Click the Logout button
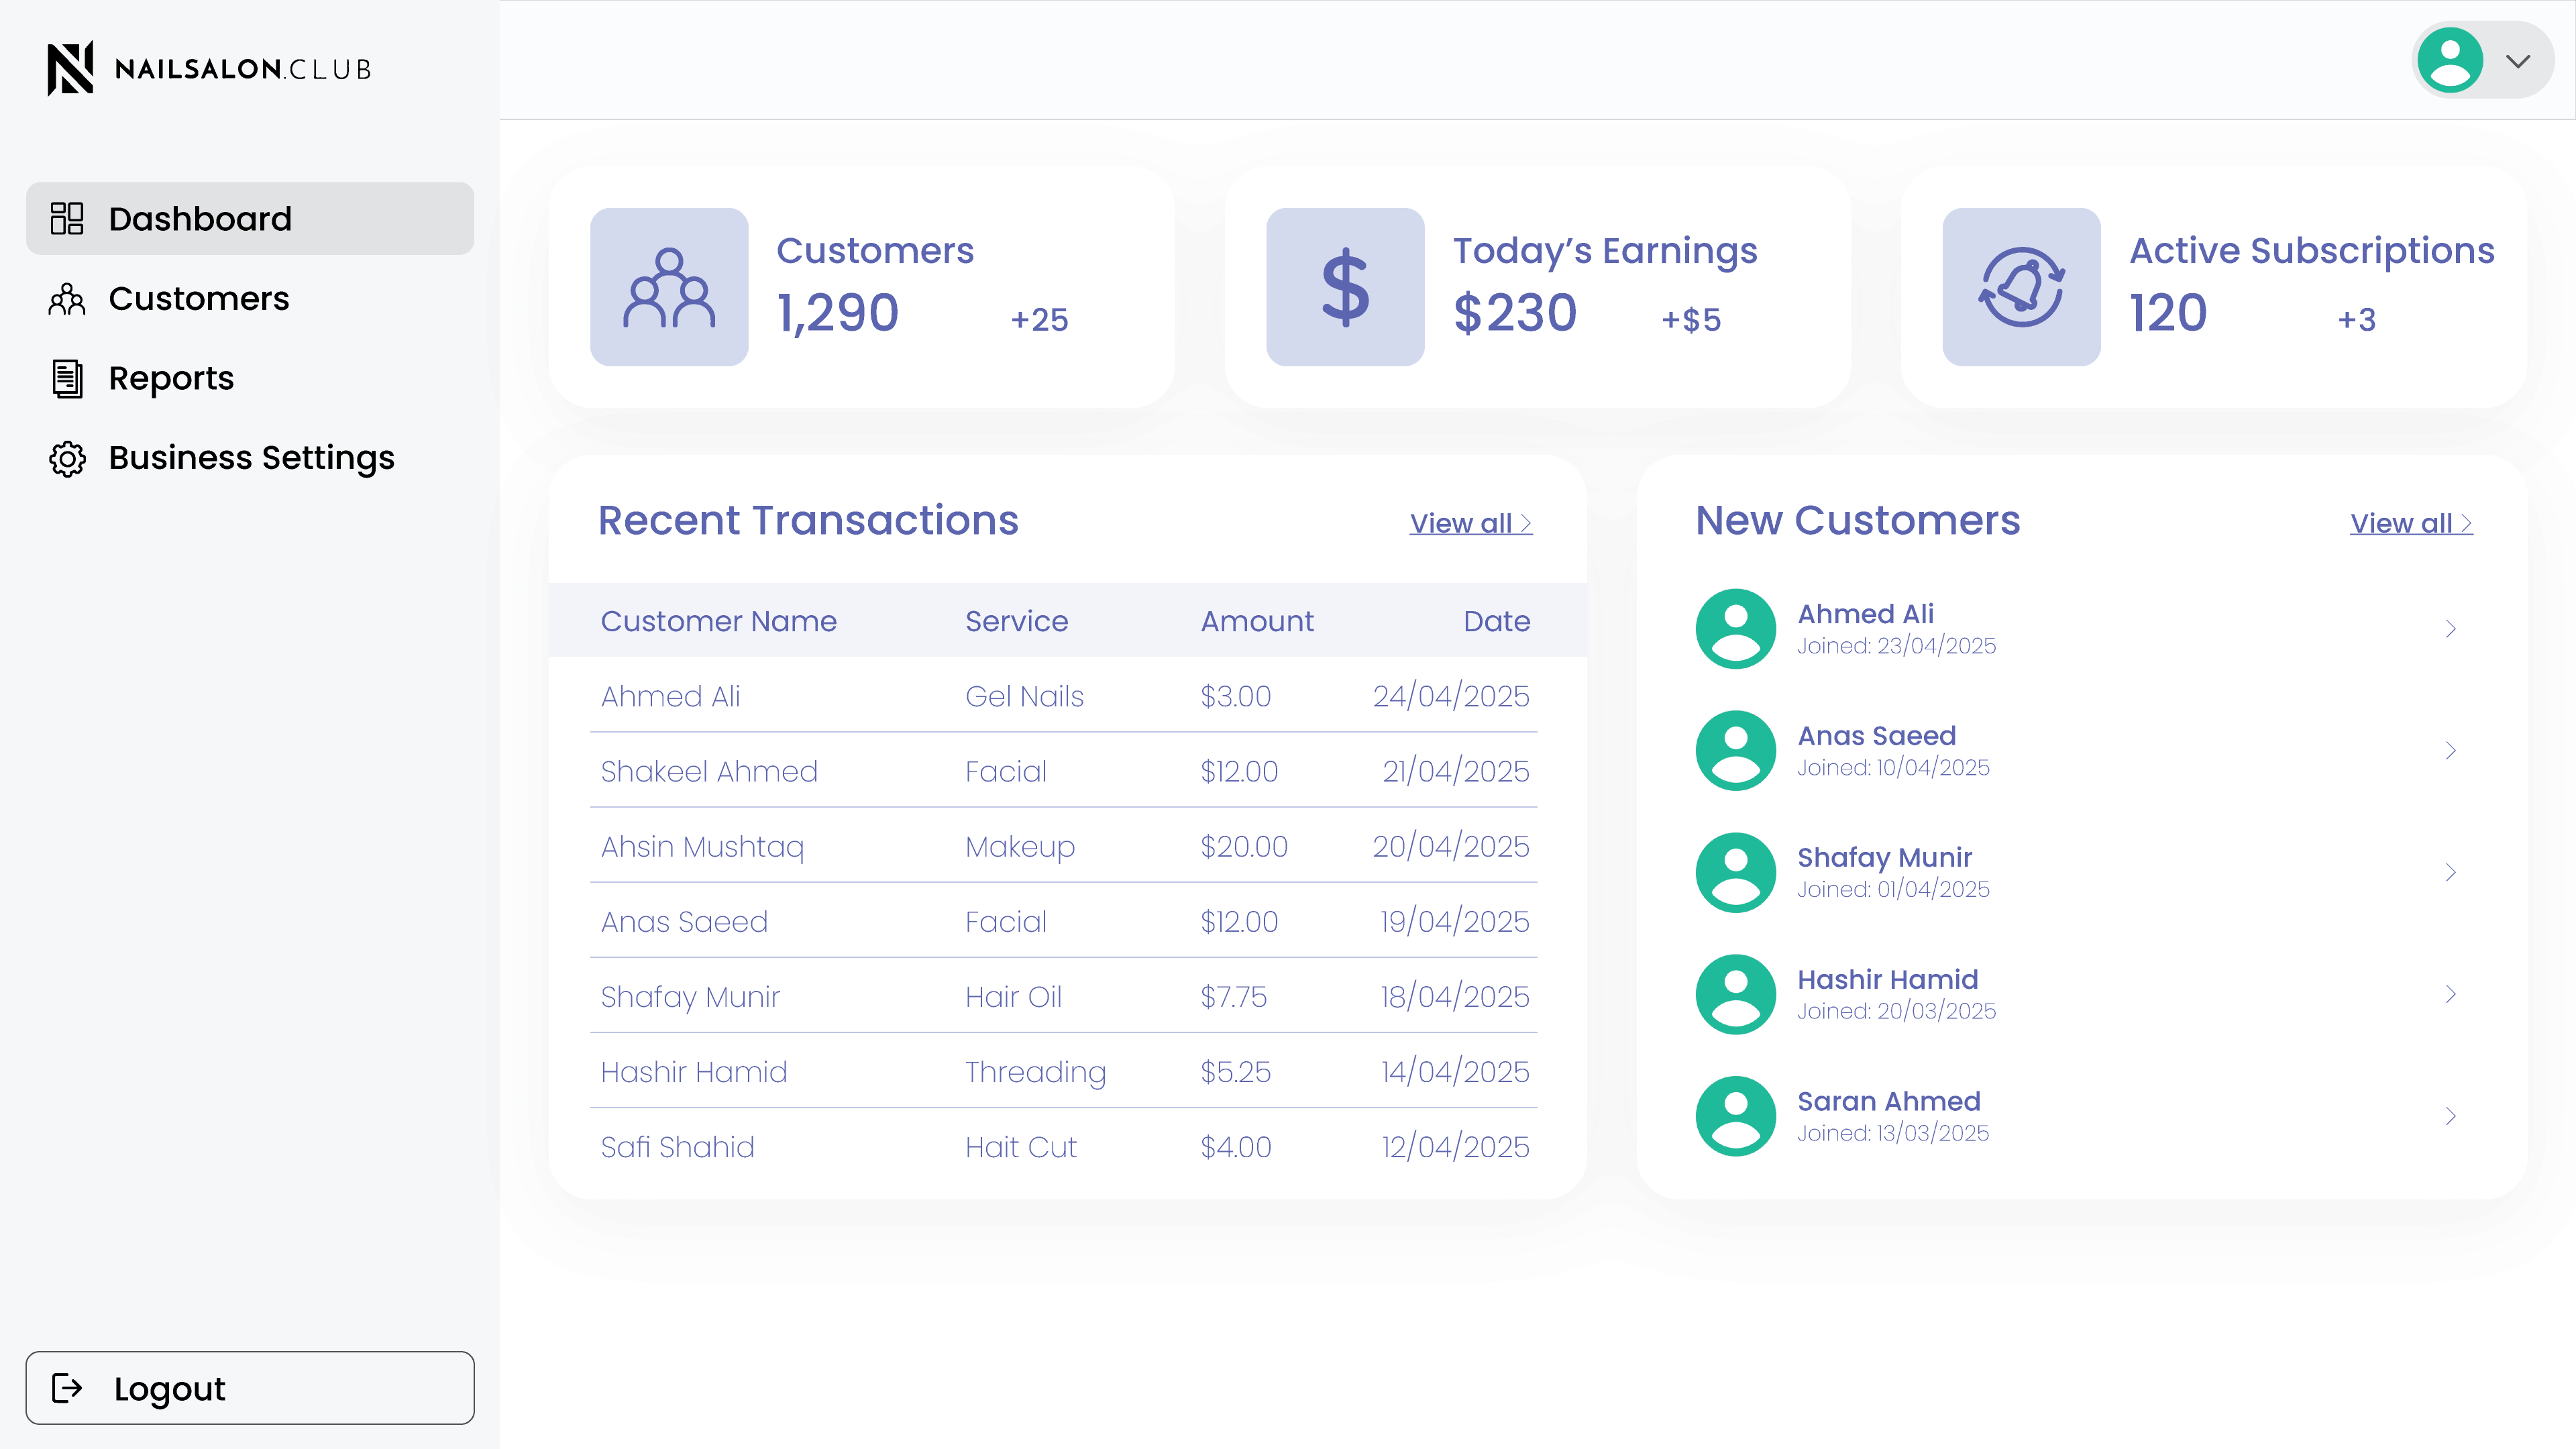The height and width of the screenshot is (1449, 2576). pos(250,1388)
